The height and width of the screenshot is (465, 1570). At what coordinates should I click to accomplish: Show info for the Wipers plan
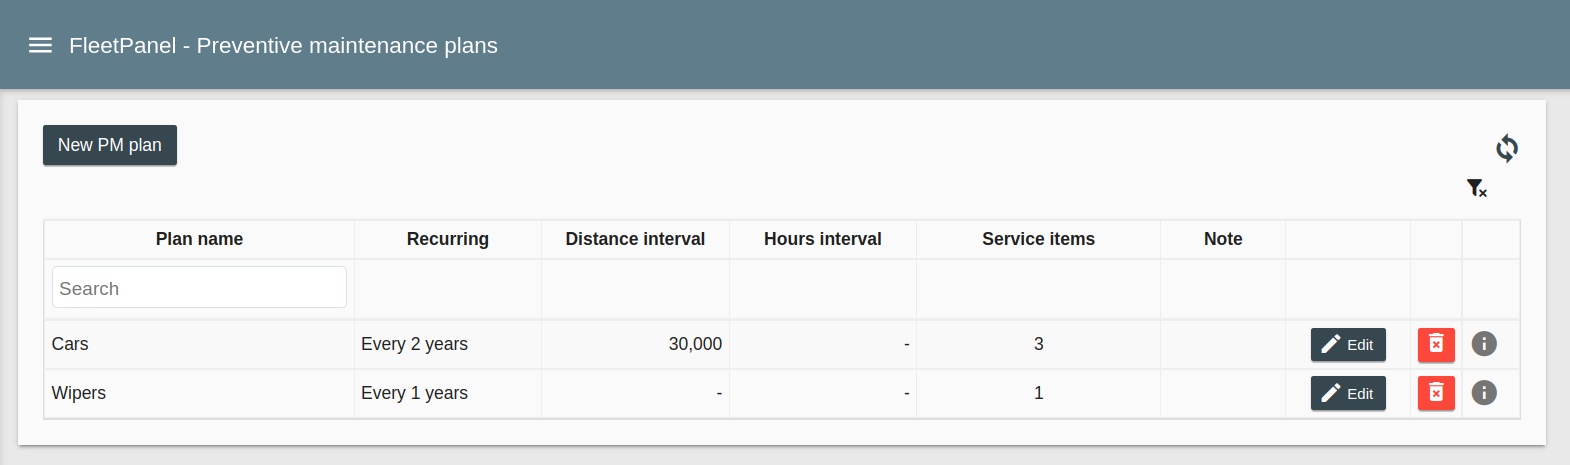coord(1484,393)
